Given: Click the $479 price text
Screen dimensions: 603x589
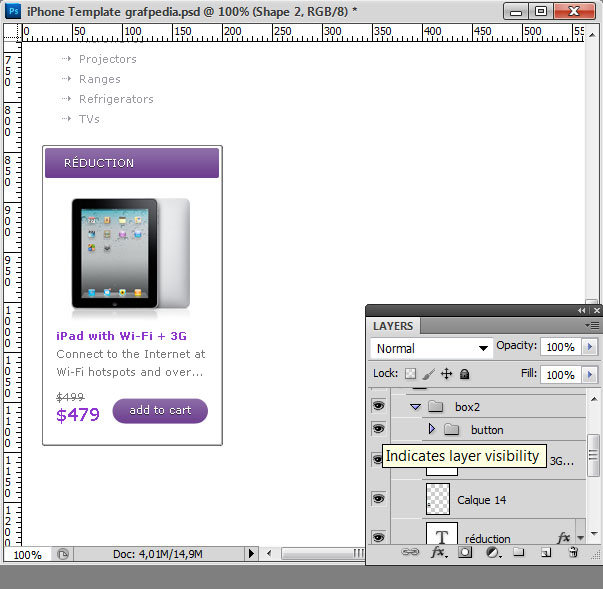Looking at the screenshot, I should 78,415.
